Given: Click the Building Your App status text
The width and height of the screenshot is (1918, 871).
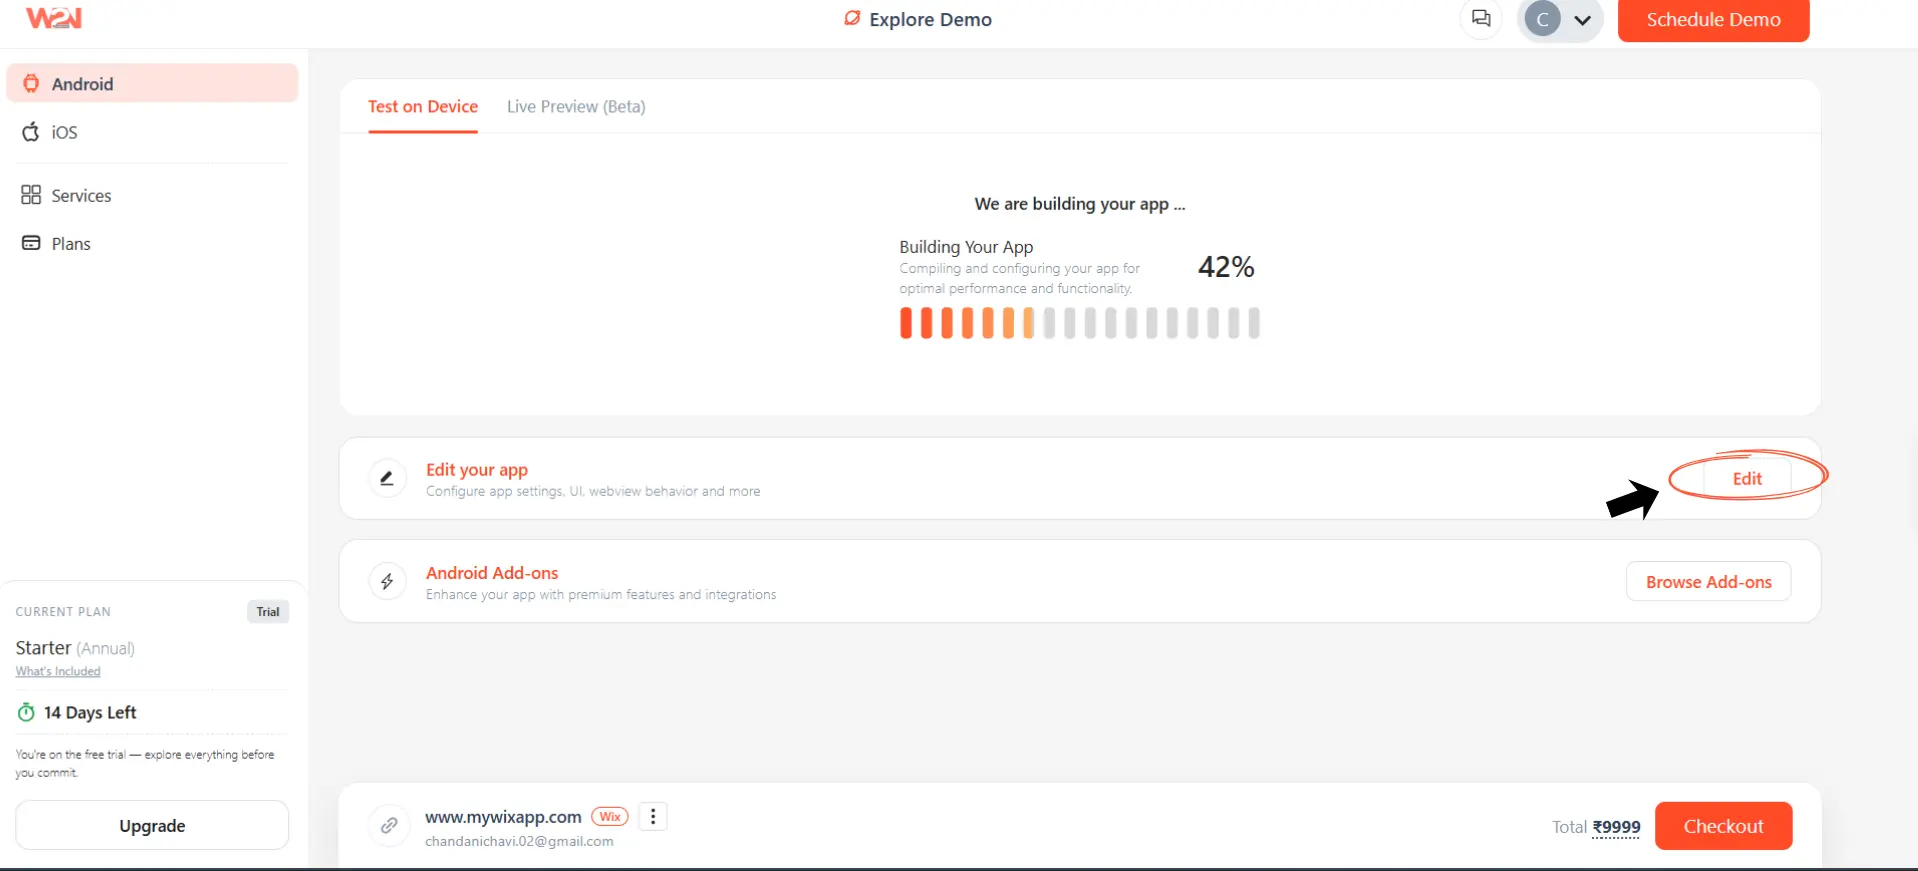Looking at the screenshot, I should tap(966, 247).
